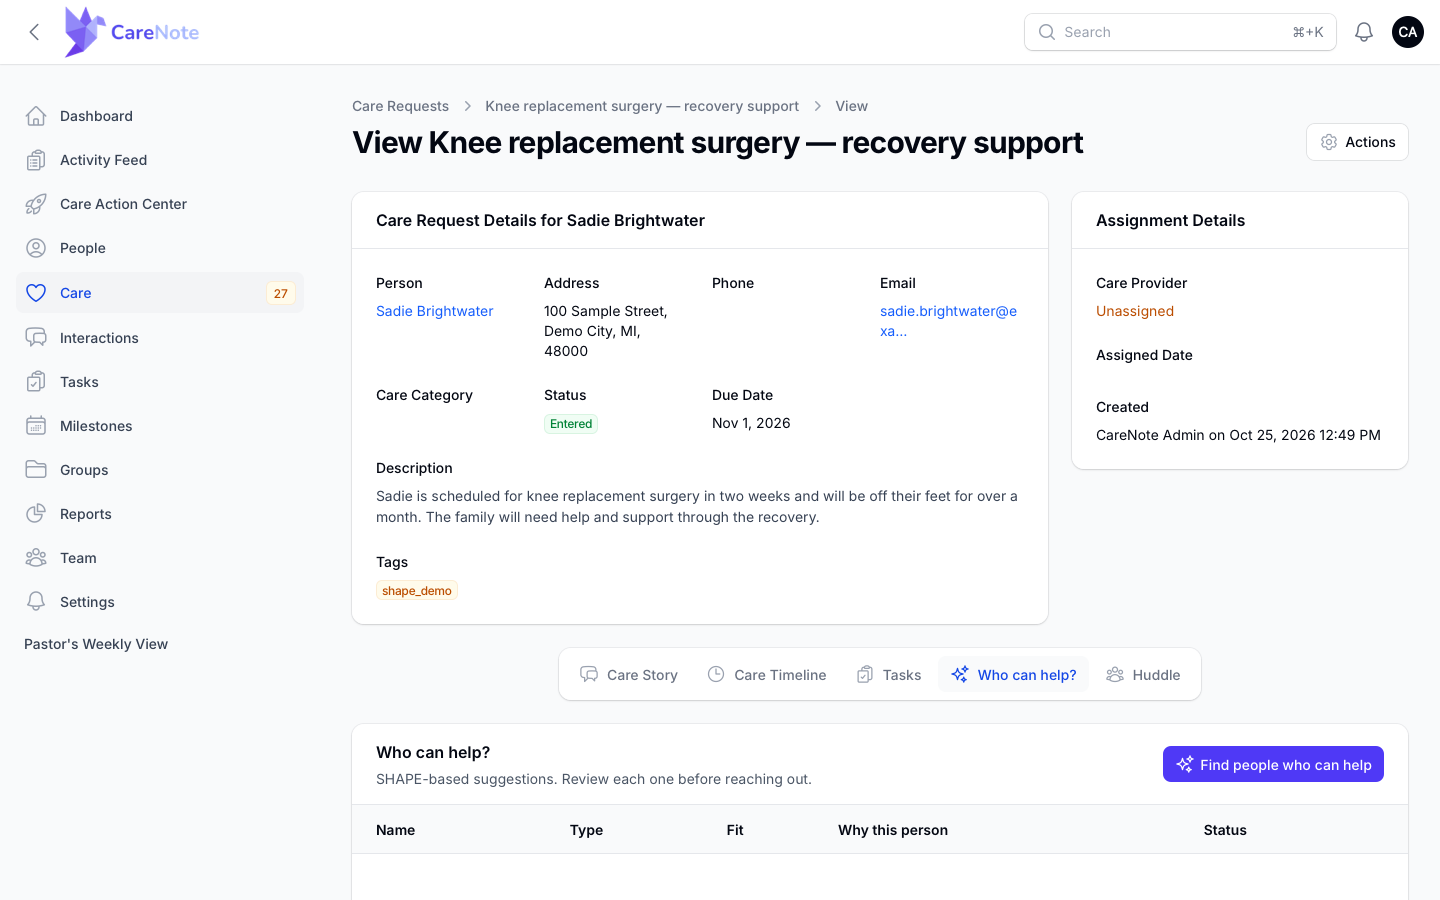
Task: Open Care Action Center page
Action: pos(160,204)
